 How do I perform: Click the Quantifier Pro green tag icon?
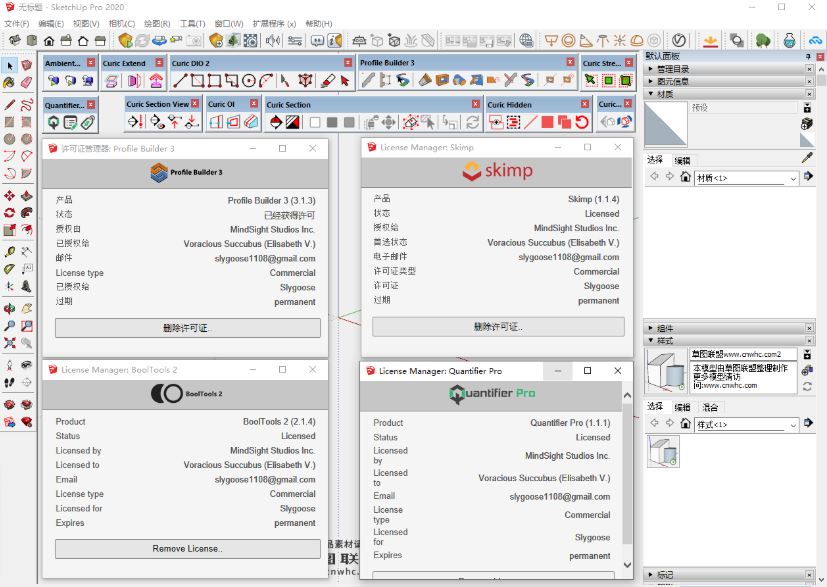pos(88,123)
